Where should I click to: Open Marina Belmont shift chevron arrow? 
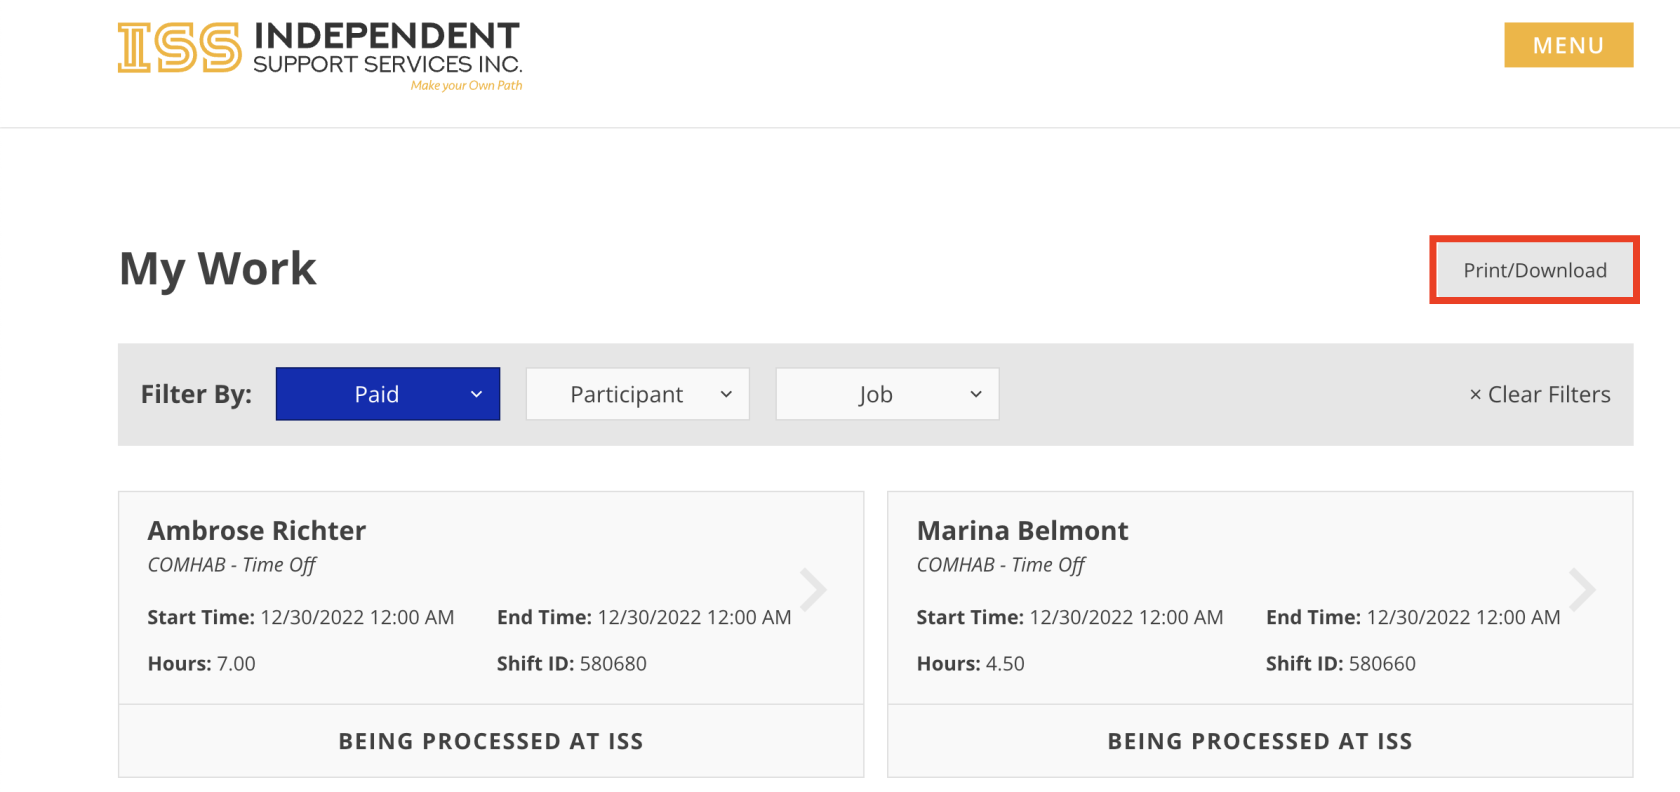coord(1582,589)
